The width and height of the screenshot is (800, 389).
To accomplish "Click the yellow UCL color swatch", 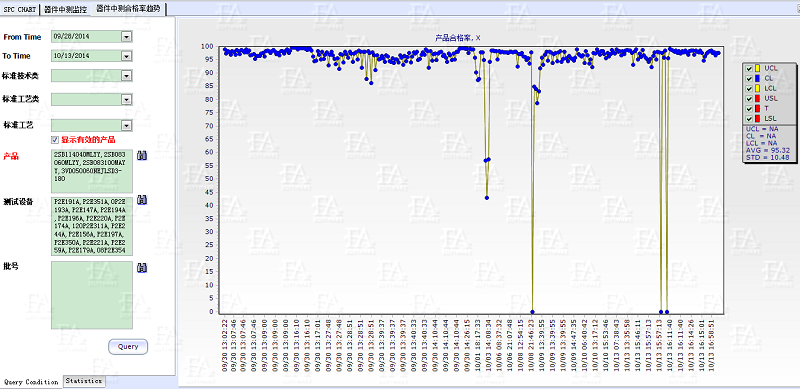I will pyautogui.click(x=758, y=68).
